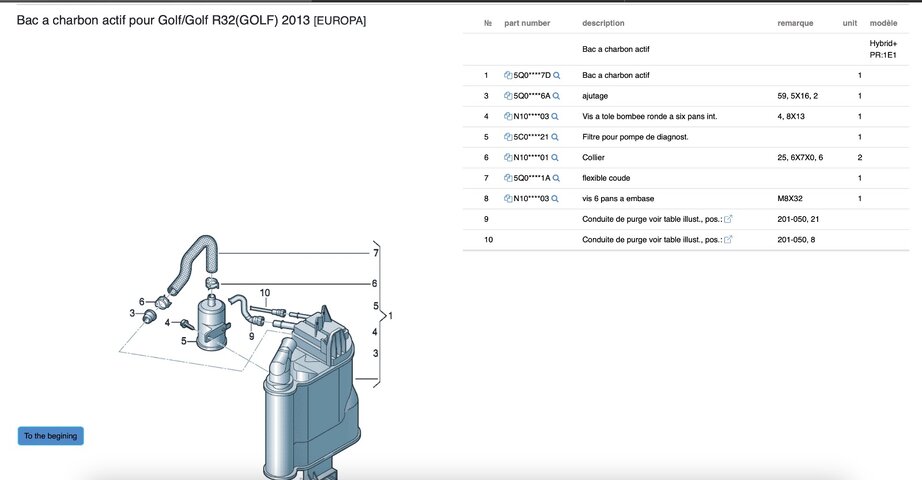The width and height of the screenshot is (922, 480).
Task: Select Filtre pour pompe de diagnost. description
Action: point(635,137)
